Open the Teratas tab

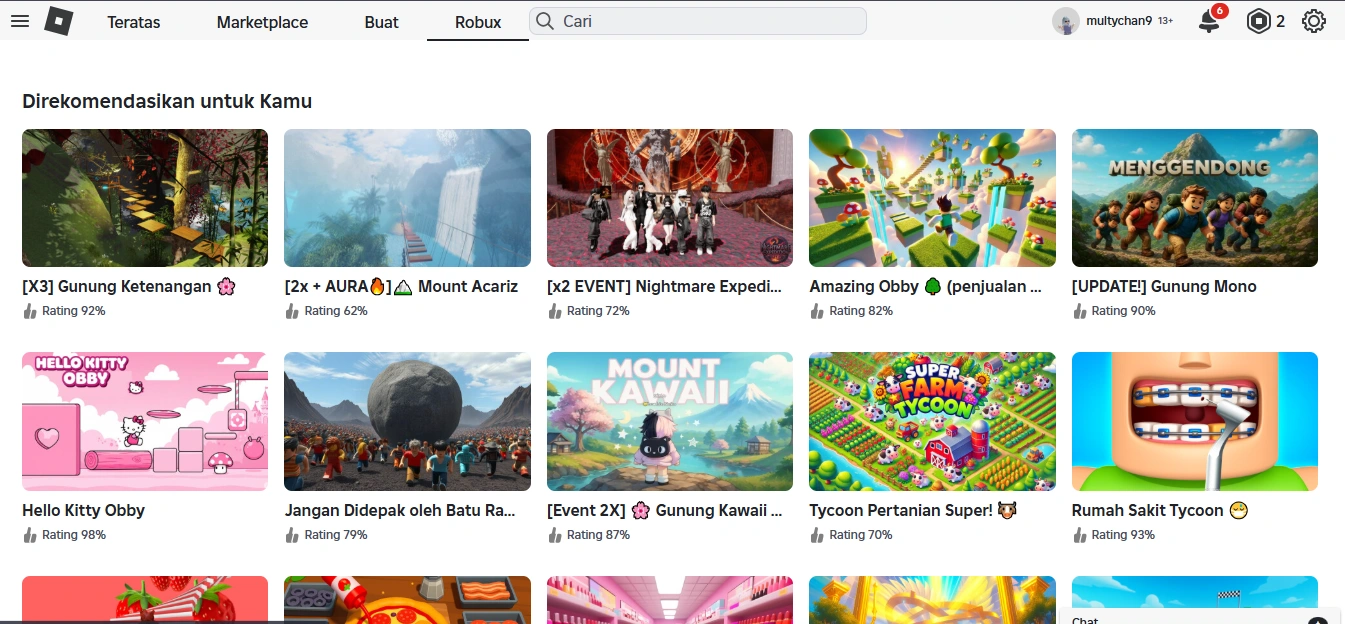click(x=133, y=22)
